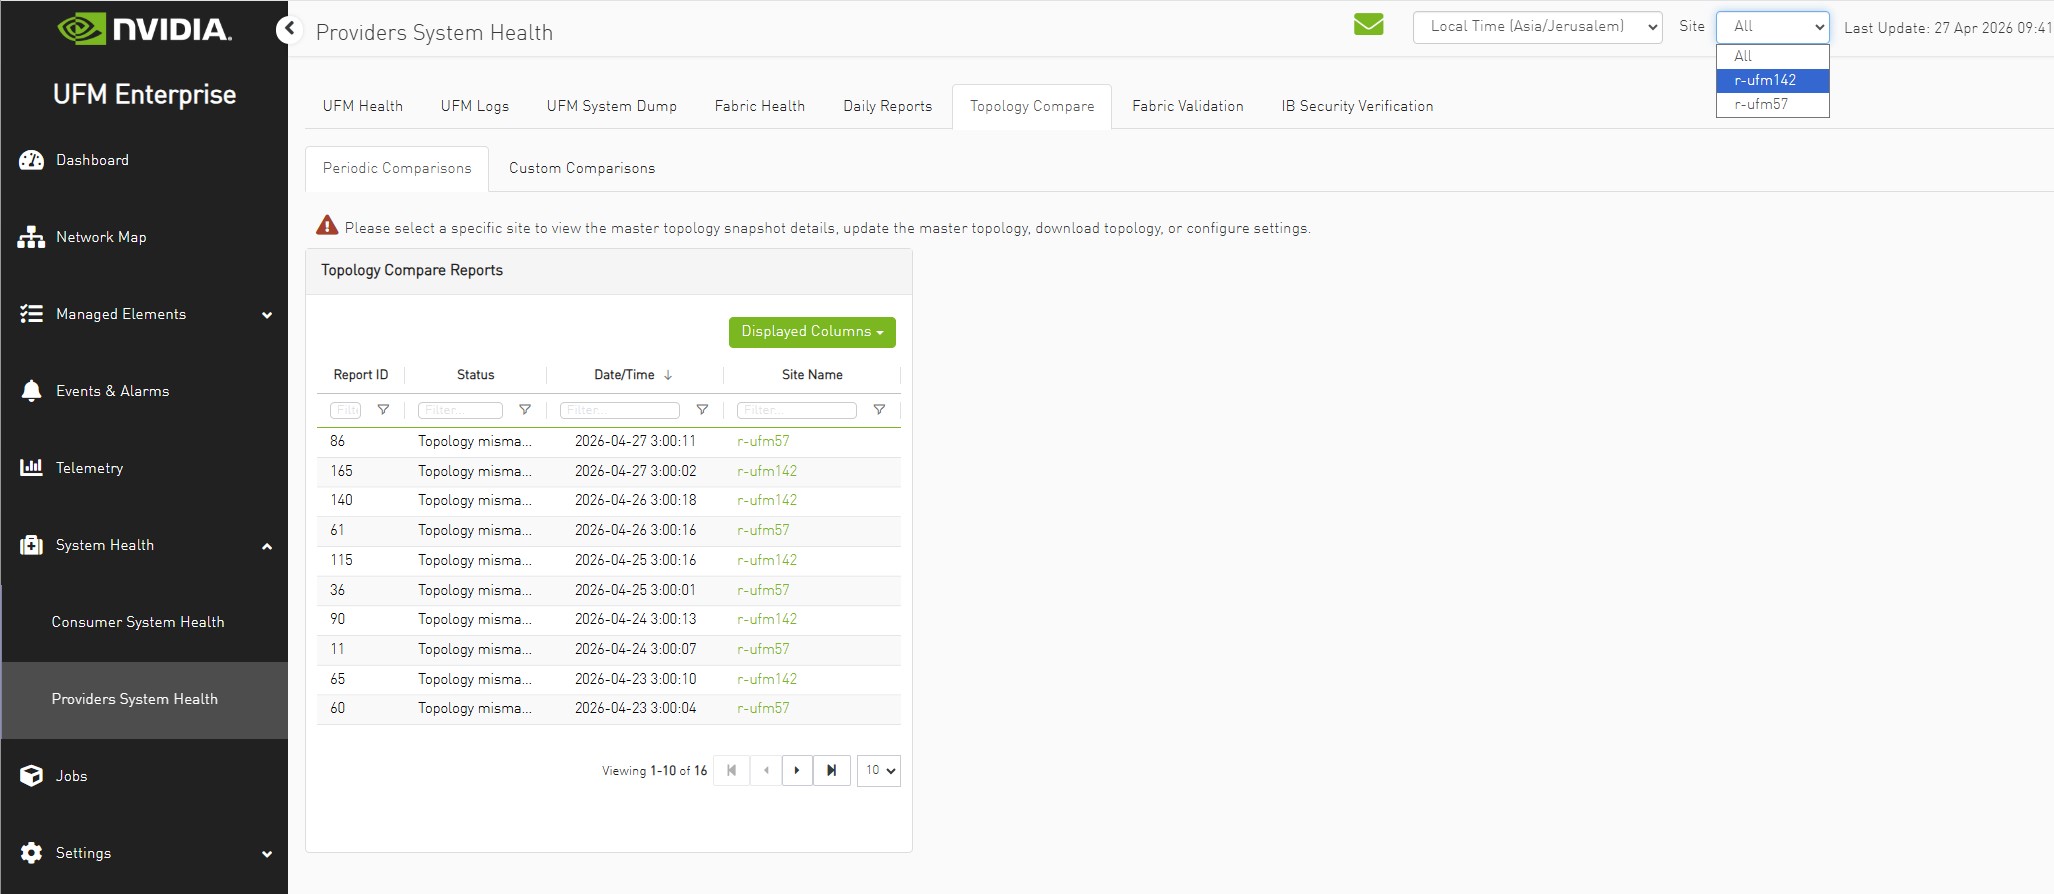The width and height of the screenshot is (2054, 894).
Task: Click the Telemetry chart icon
Action: [32, 468]
